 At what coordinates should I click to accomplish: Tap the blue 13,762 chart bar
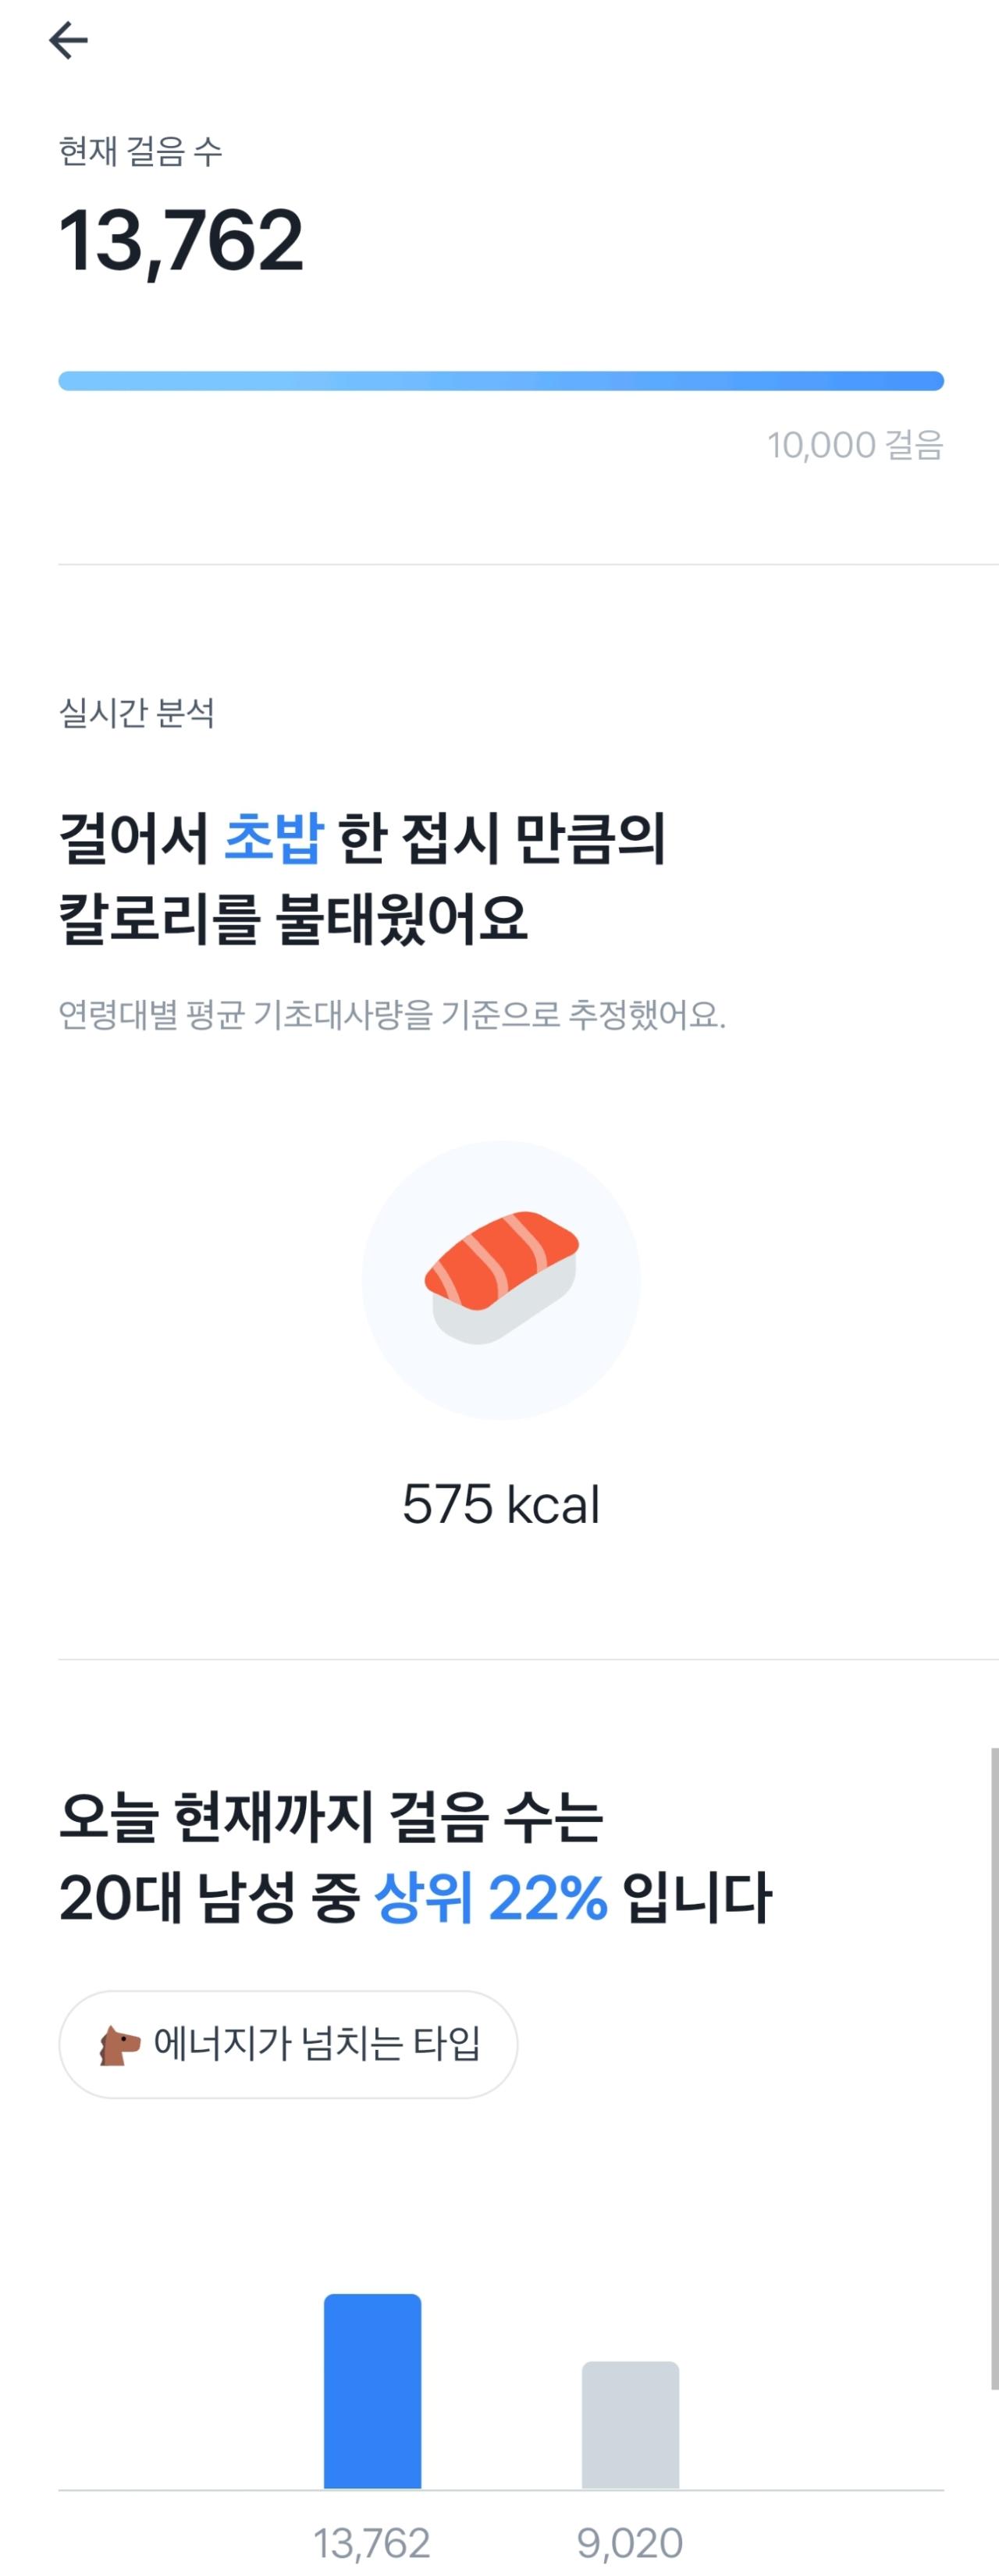coord(372,2390)
